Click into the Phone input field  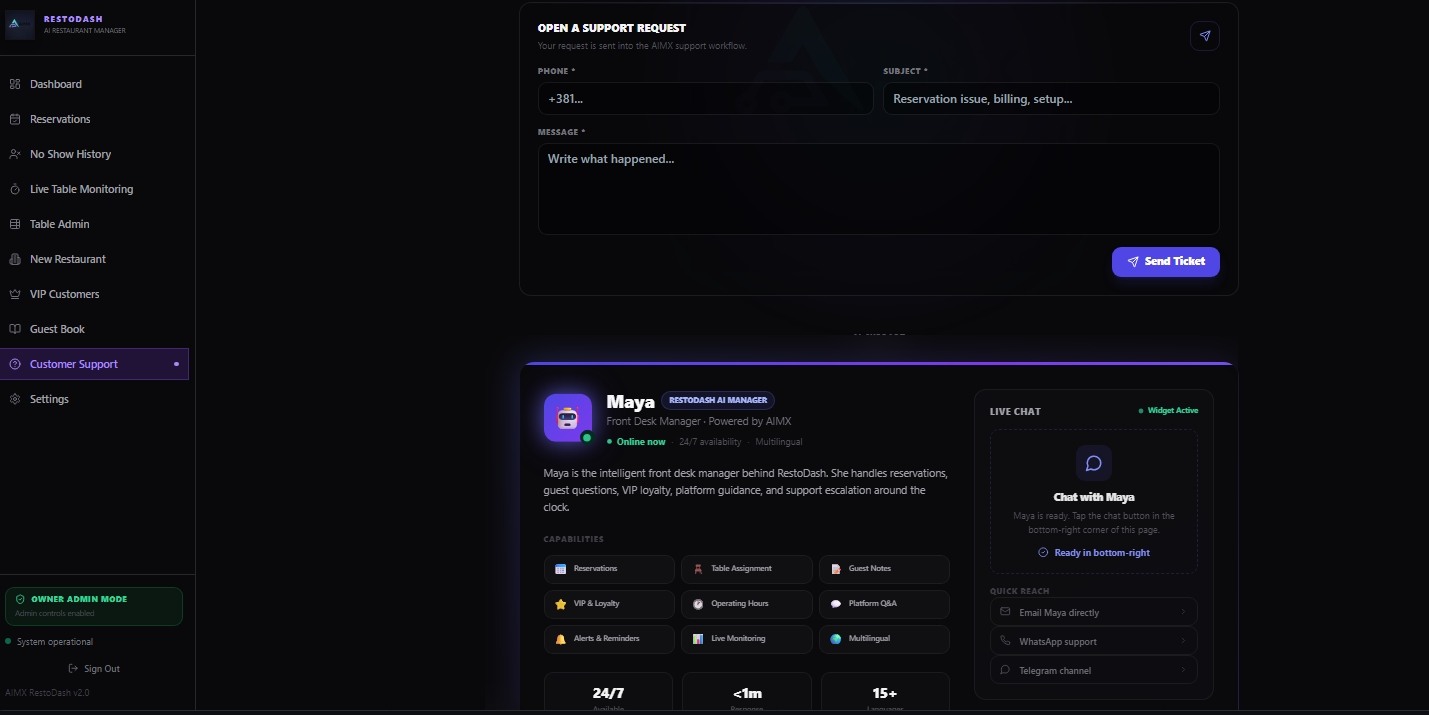(x=705, y=98)
